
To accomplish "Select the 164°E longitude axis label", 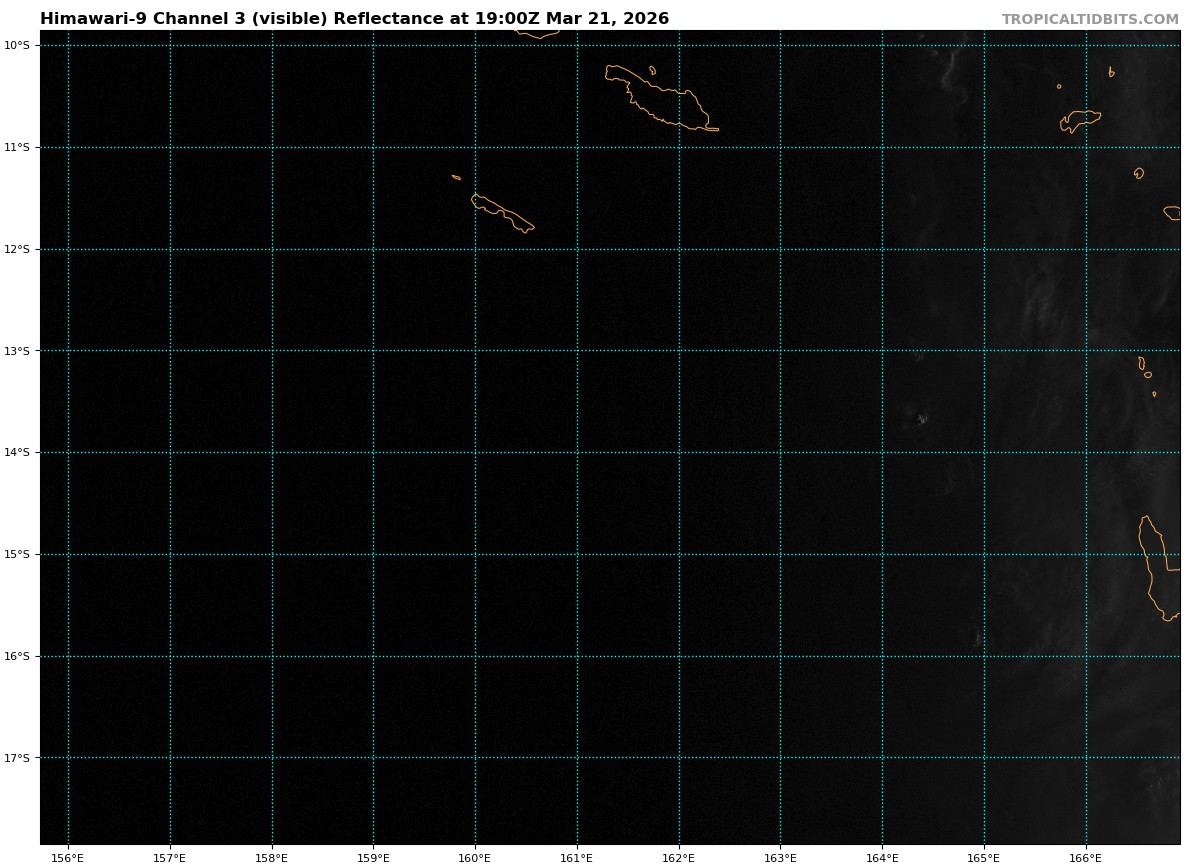I will tap(882, 857).
